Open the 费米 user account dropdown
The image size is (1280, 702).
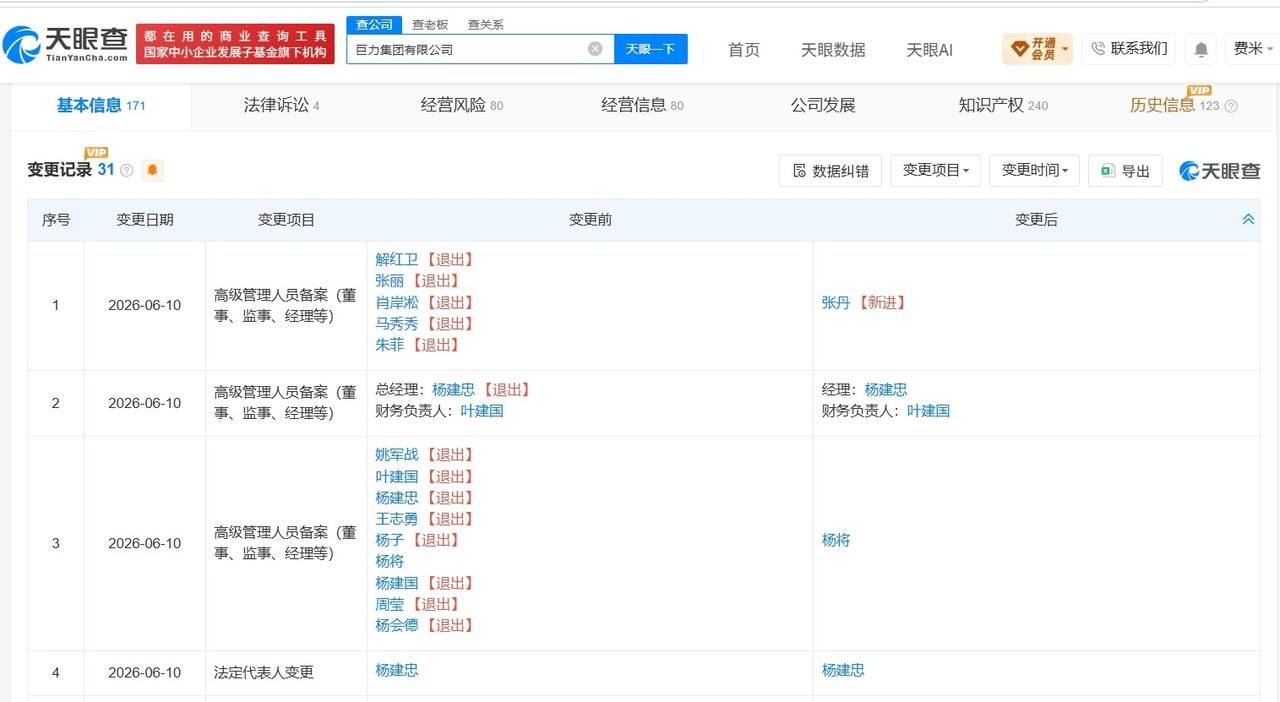pos(1252,48)
